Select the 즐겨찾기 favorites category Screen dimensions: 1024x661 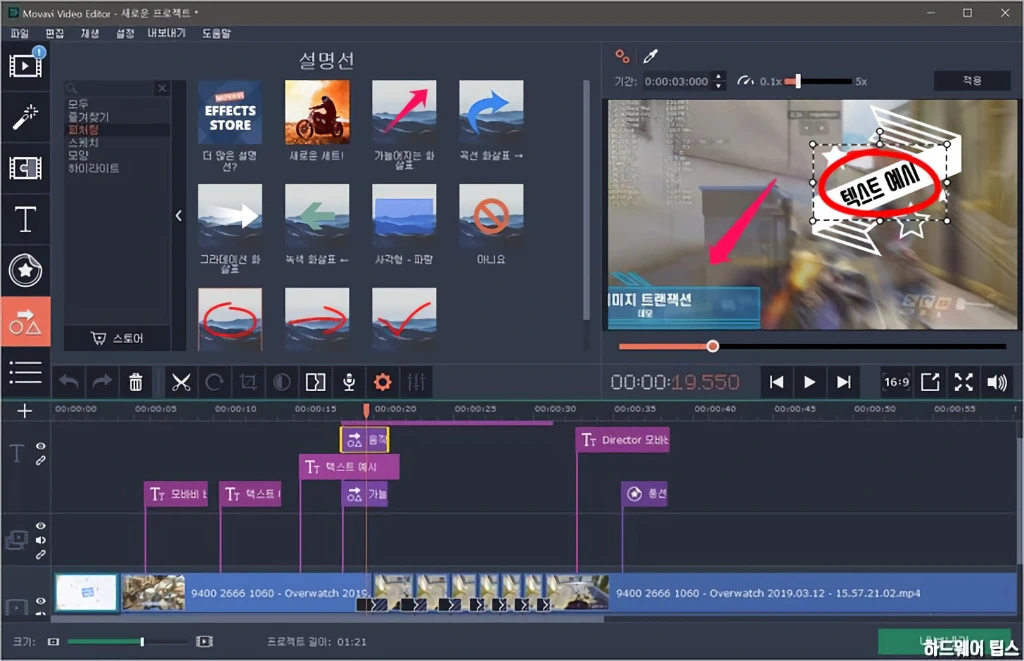89,117
